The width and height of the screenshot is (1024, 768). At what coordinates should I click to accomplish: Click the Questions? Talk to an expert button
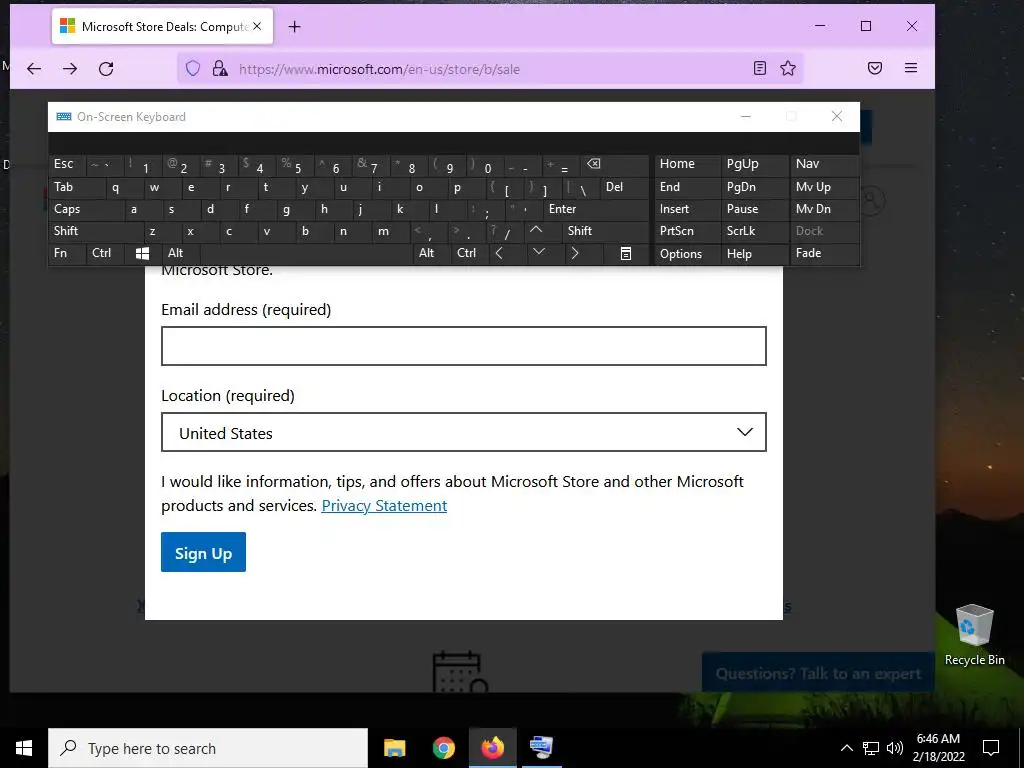[x=818, y=673]
